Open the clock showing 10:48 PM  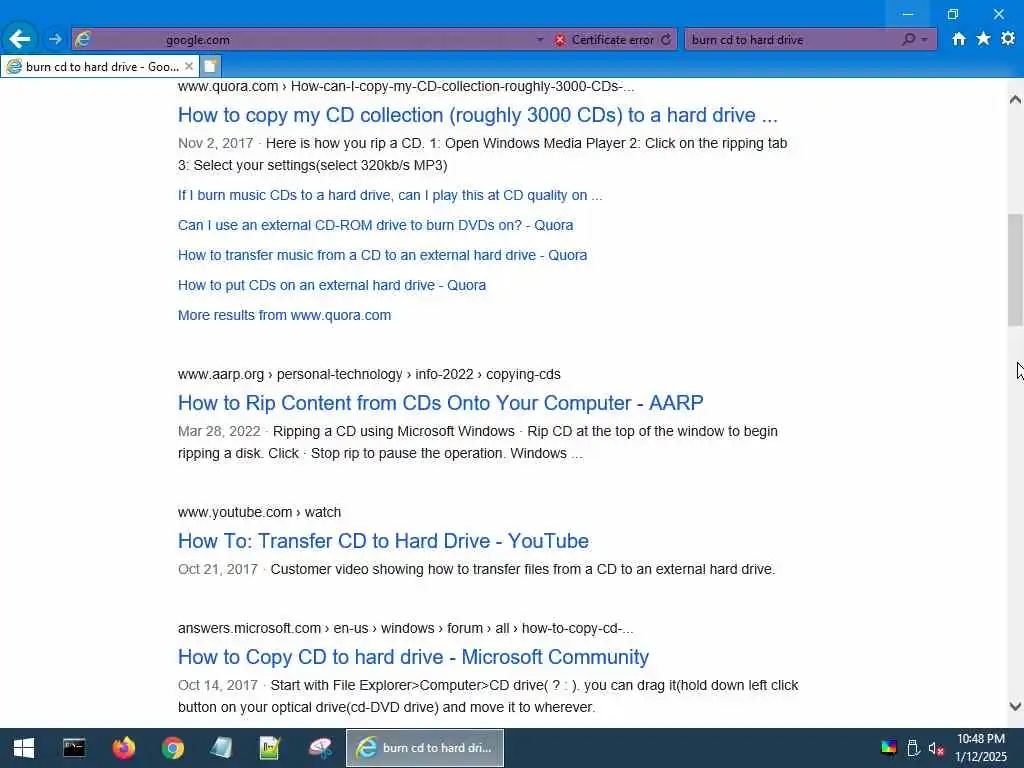click(x=981, y=748)
